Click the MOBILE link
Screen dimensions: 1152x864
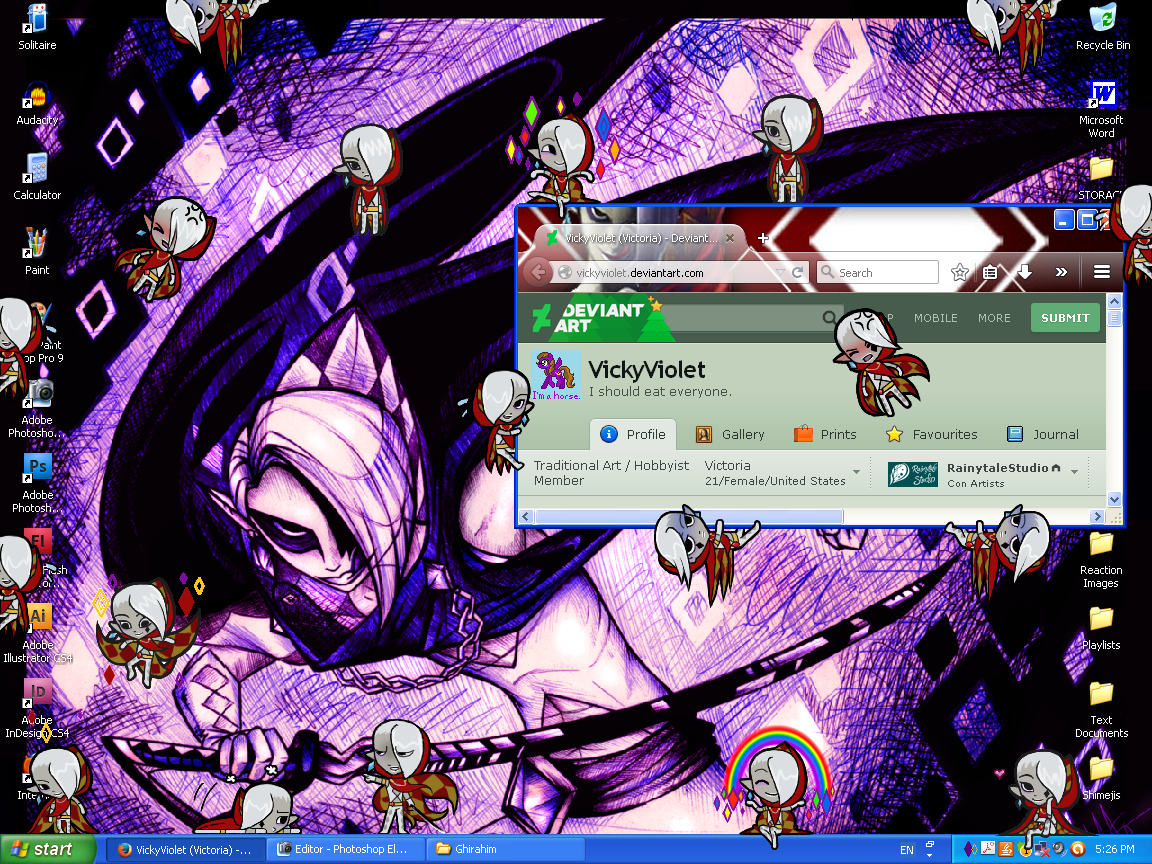click(935, 318)
